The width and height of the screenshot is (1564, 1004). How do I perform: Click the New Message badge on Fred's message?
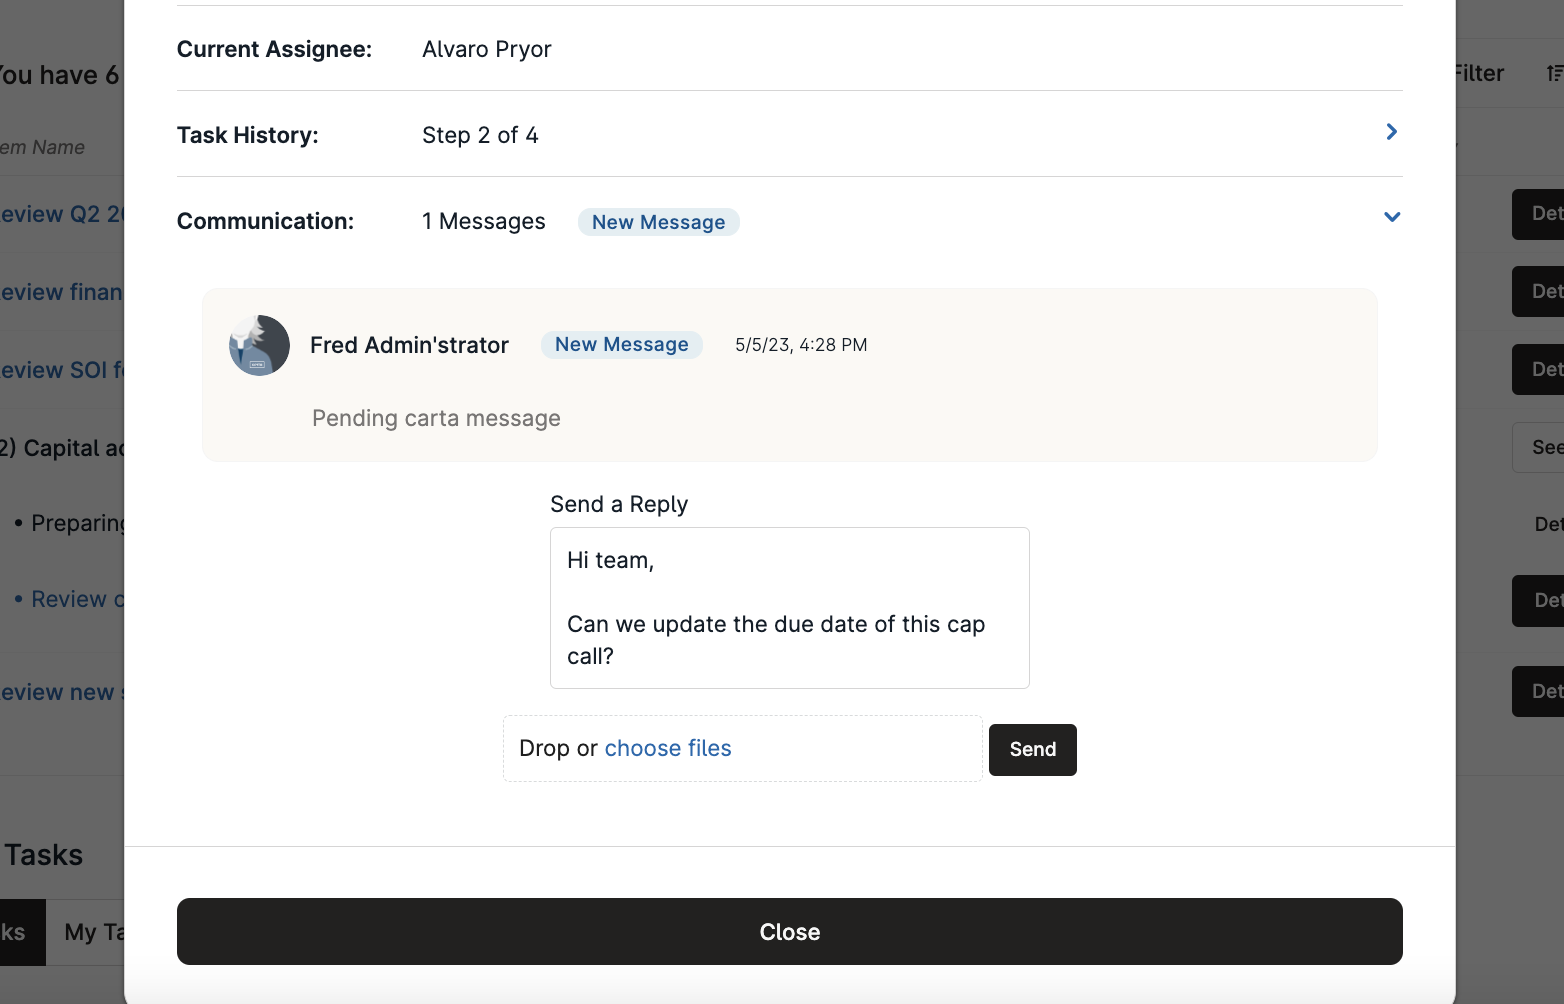coord(621,344)
